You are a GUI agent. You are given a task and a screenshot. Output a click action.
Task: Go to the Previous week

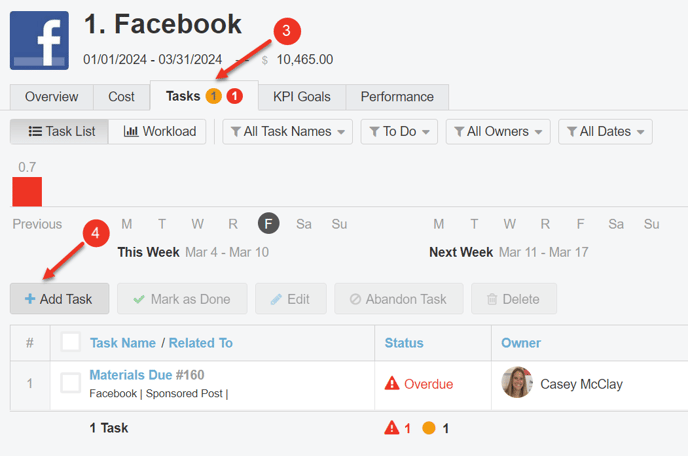coord(37,224)
